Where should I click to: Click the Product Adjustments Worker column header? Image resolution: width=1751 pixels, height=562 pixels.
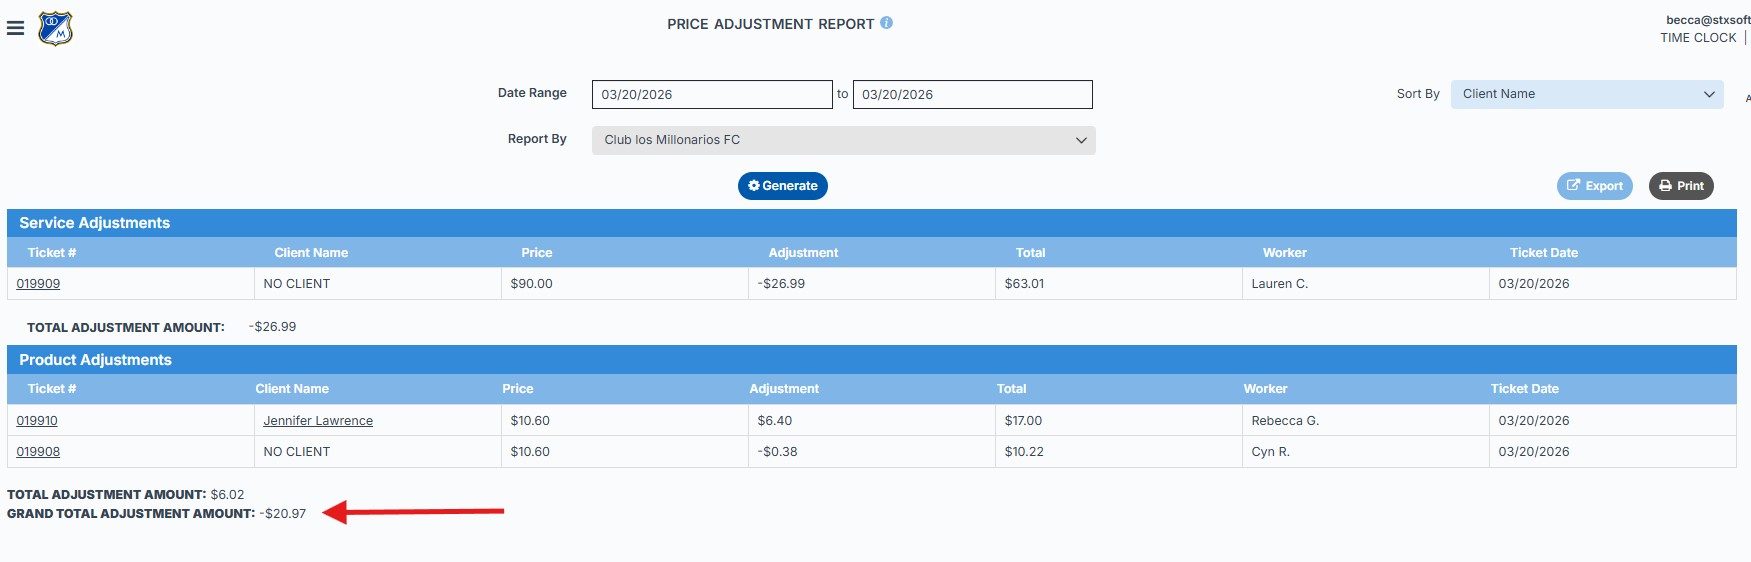point(1265,389)
